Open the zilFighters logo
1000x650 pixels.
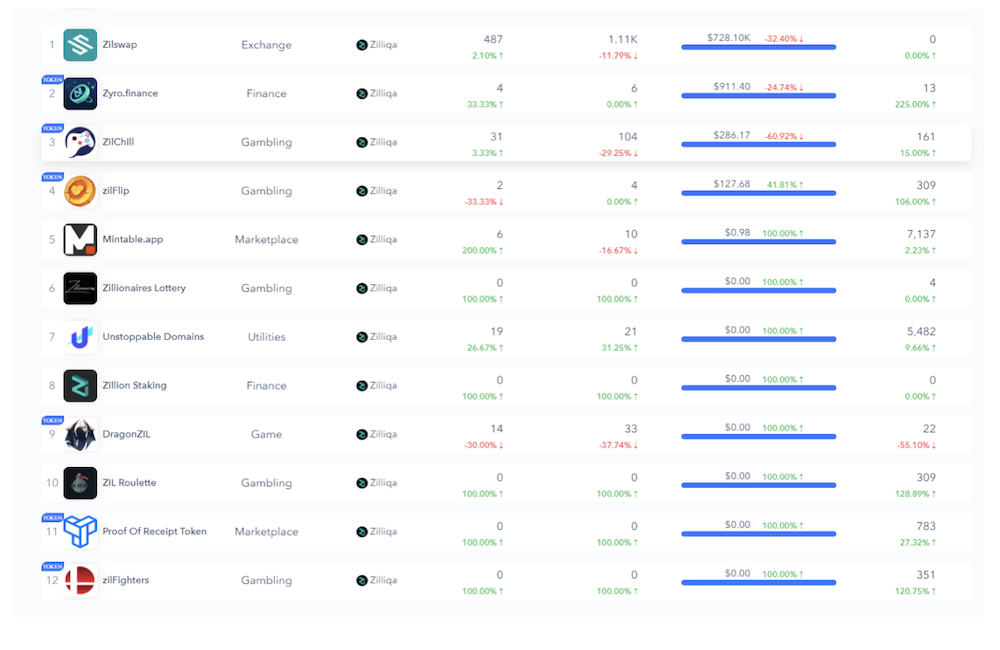(x=80, y=580)
